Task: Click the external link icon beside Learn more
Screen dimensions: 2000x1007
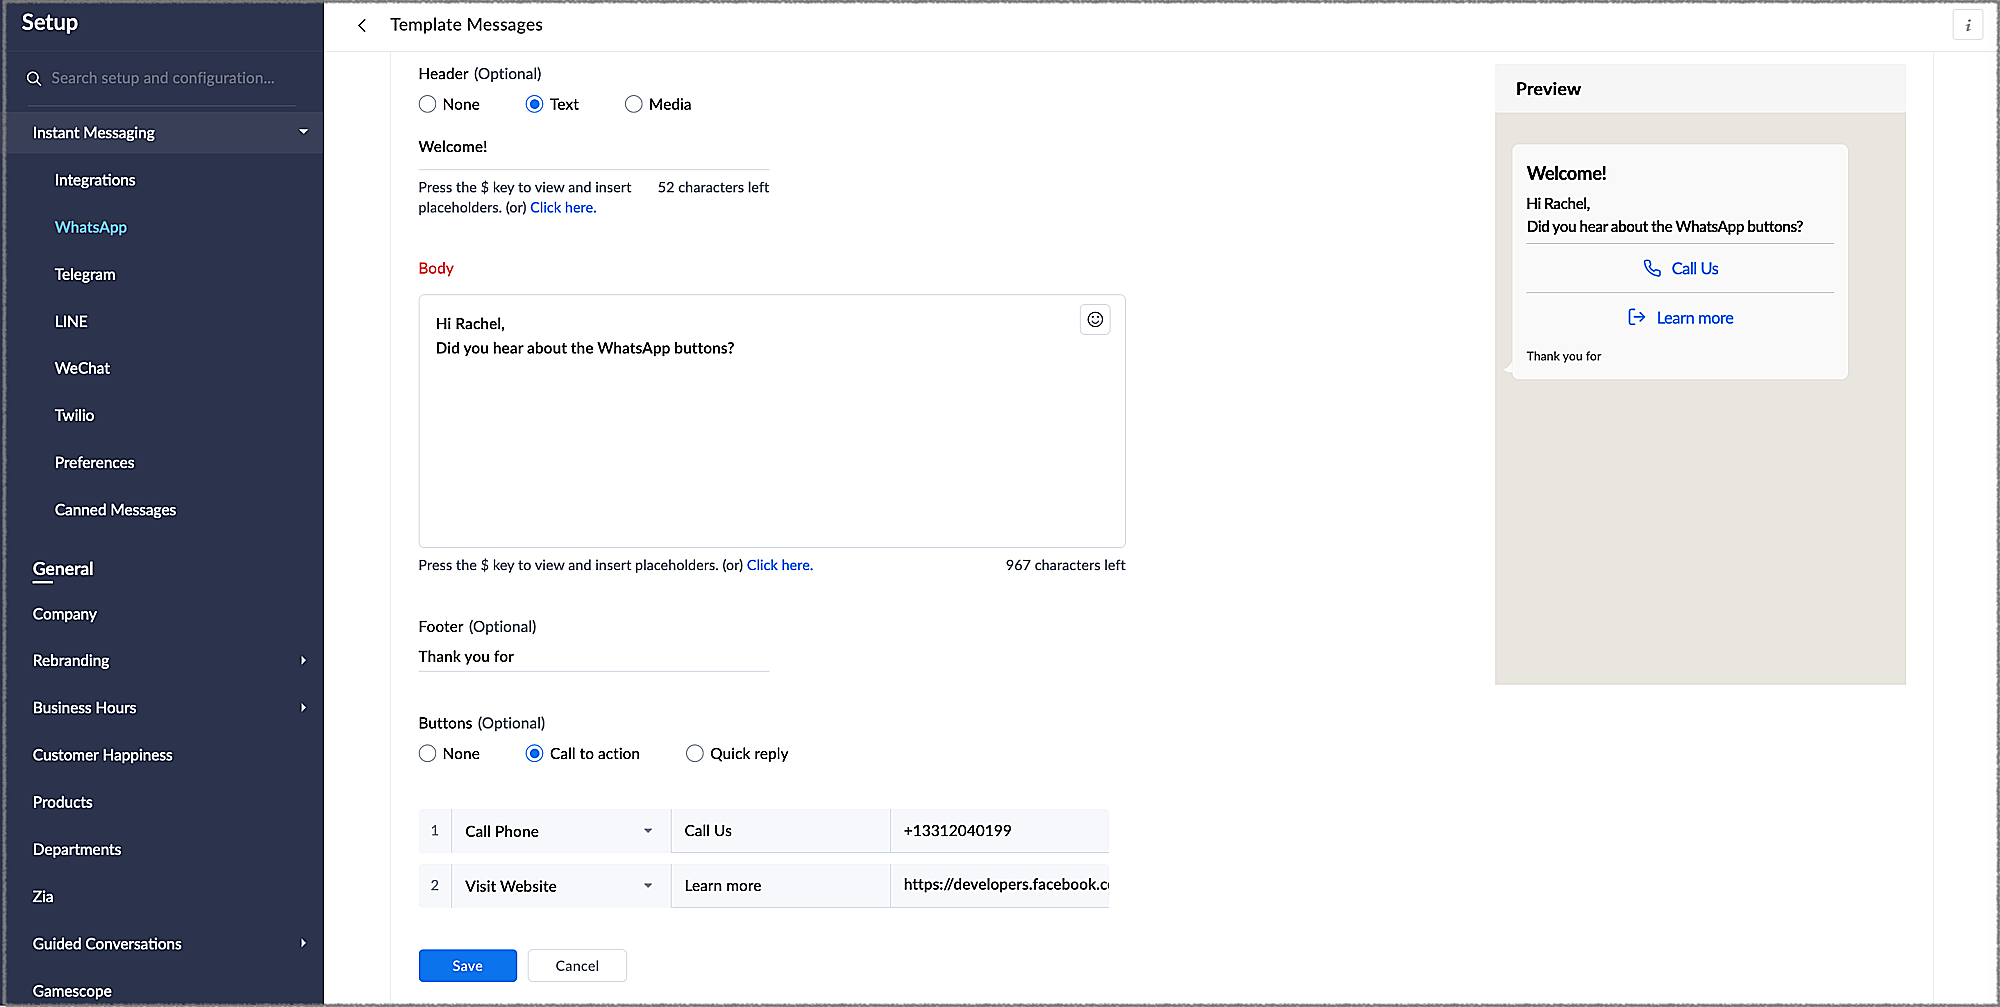Action: point(1637,317)
